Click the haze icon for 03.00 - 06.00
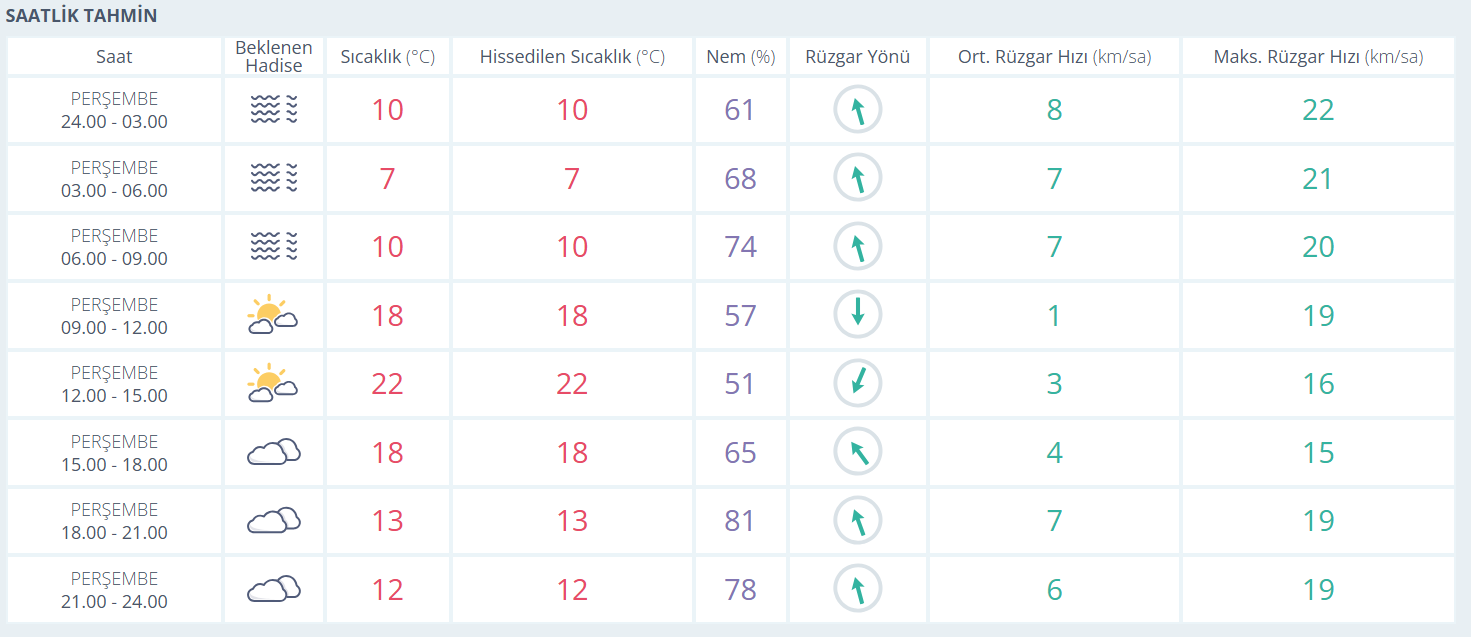Viewport: 1471px width, 637px height. (273, 179)
